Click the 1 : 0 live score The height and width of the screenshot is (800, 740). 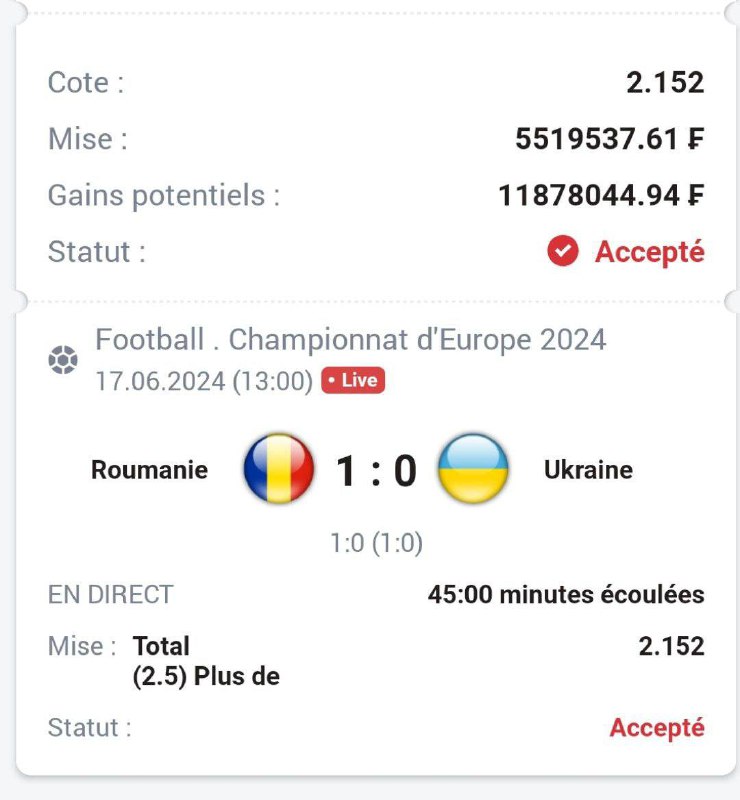[x=376, y=469]
